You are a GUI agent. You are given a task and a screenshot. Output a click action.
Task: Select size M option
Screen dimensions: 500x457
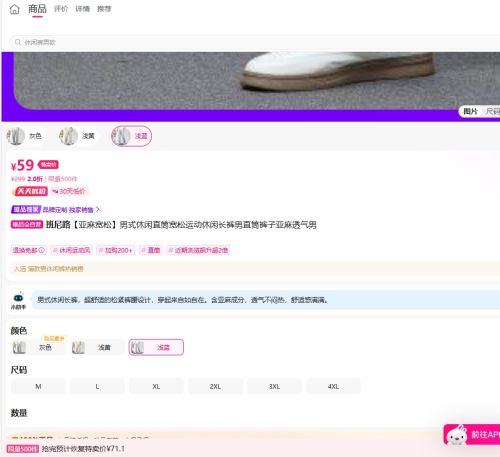[x=38, y=387]
